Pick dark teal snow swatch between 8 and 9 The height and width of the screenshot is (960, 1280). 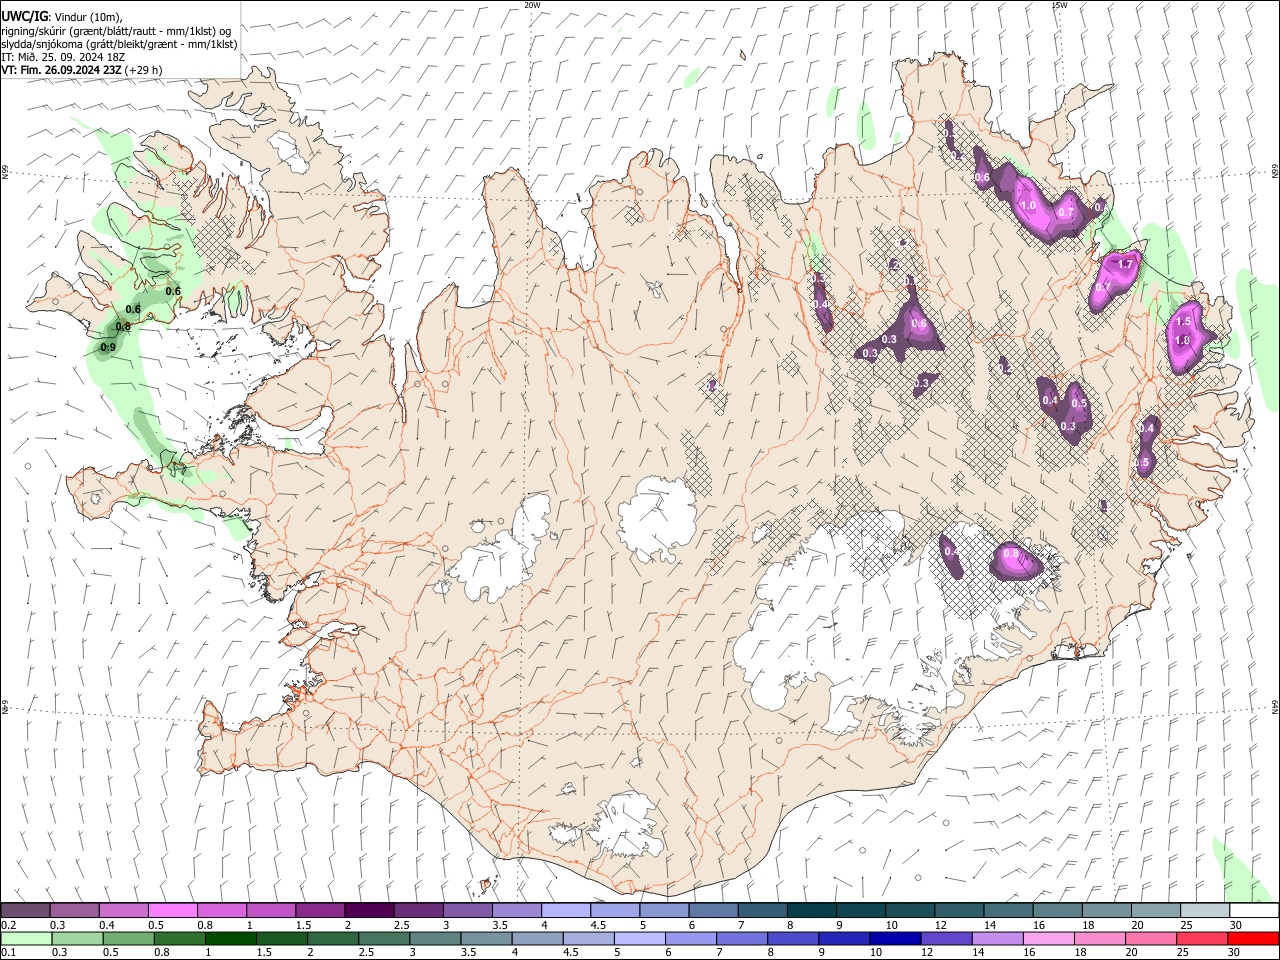811,911
